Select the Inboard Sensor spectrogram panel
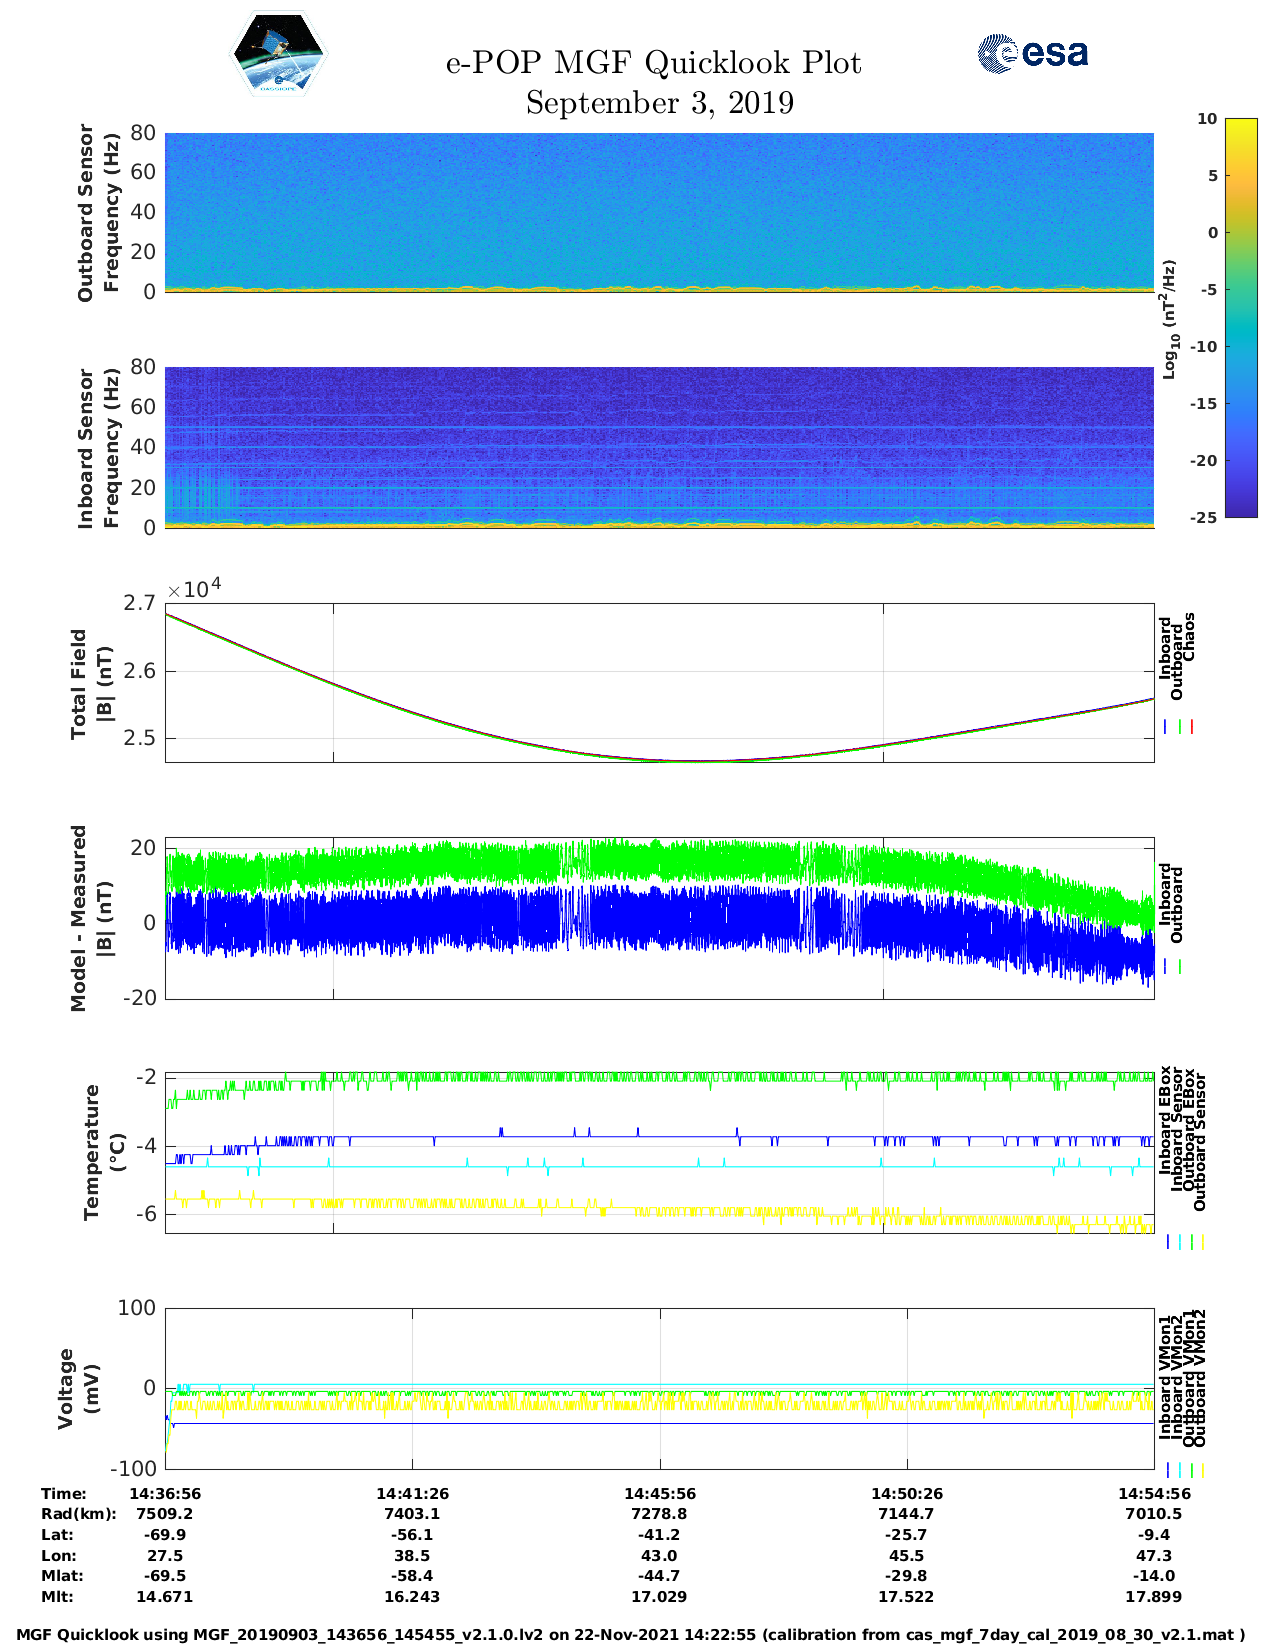The width and height of the screenshot is (1275, 1650). [x=659, y=446]
